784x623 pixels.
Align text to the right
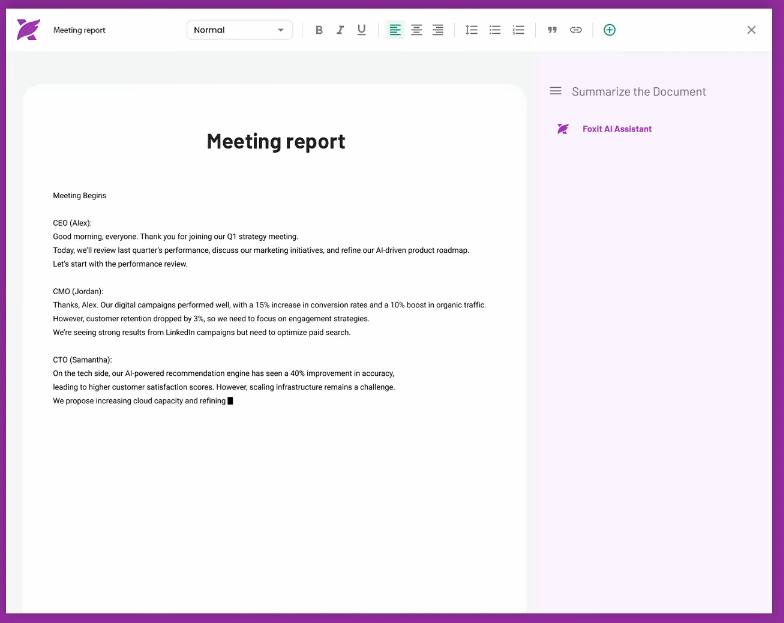coord(437,30)
